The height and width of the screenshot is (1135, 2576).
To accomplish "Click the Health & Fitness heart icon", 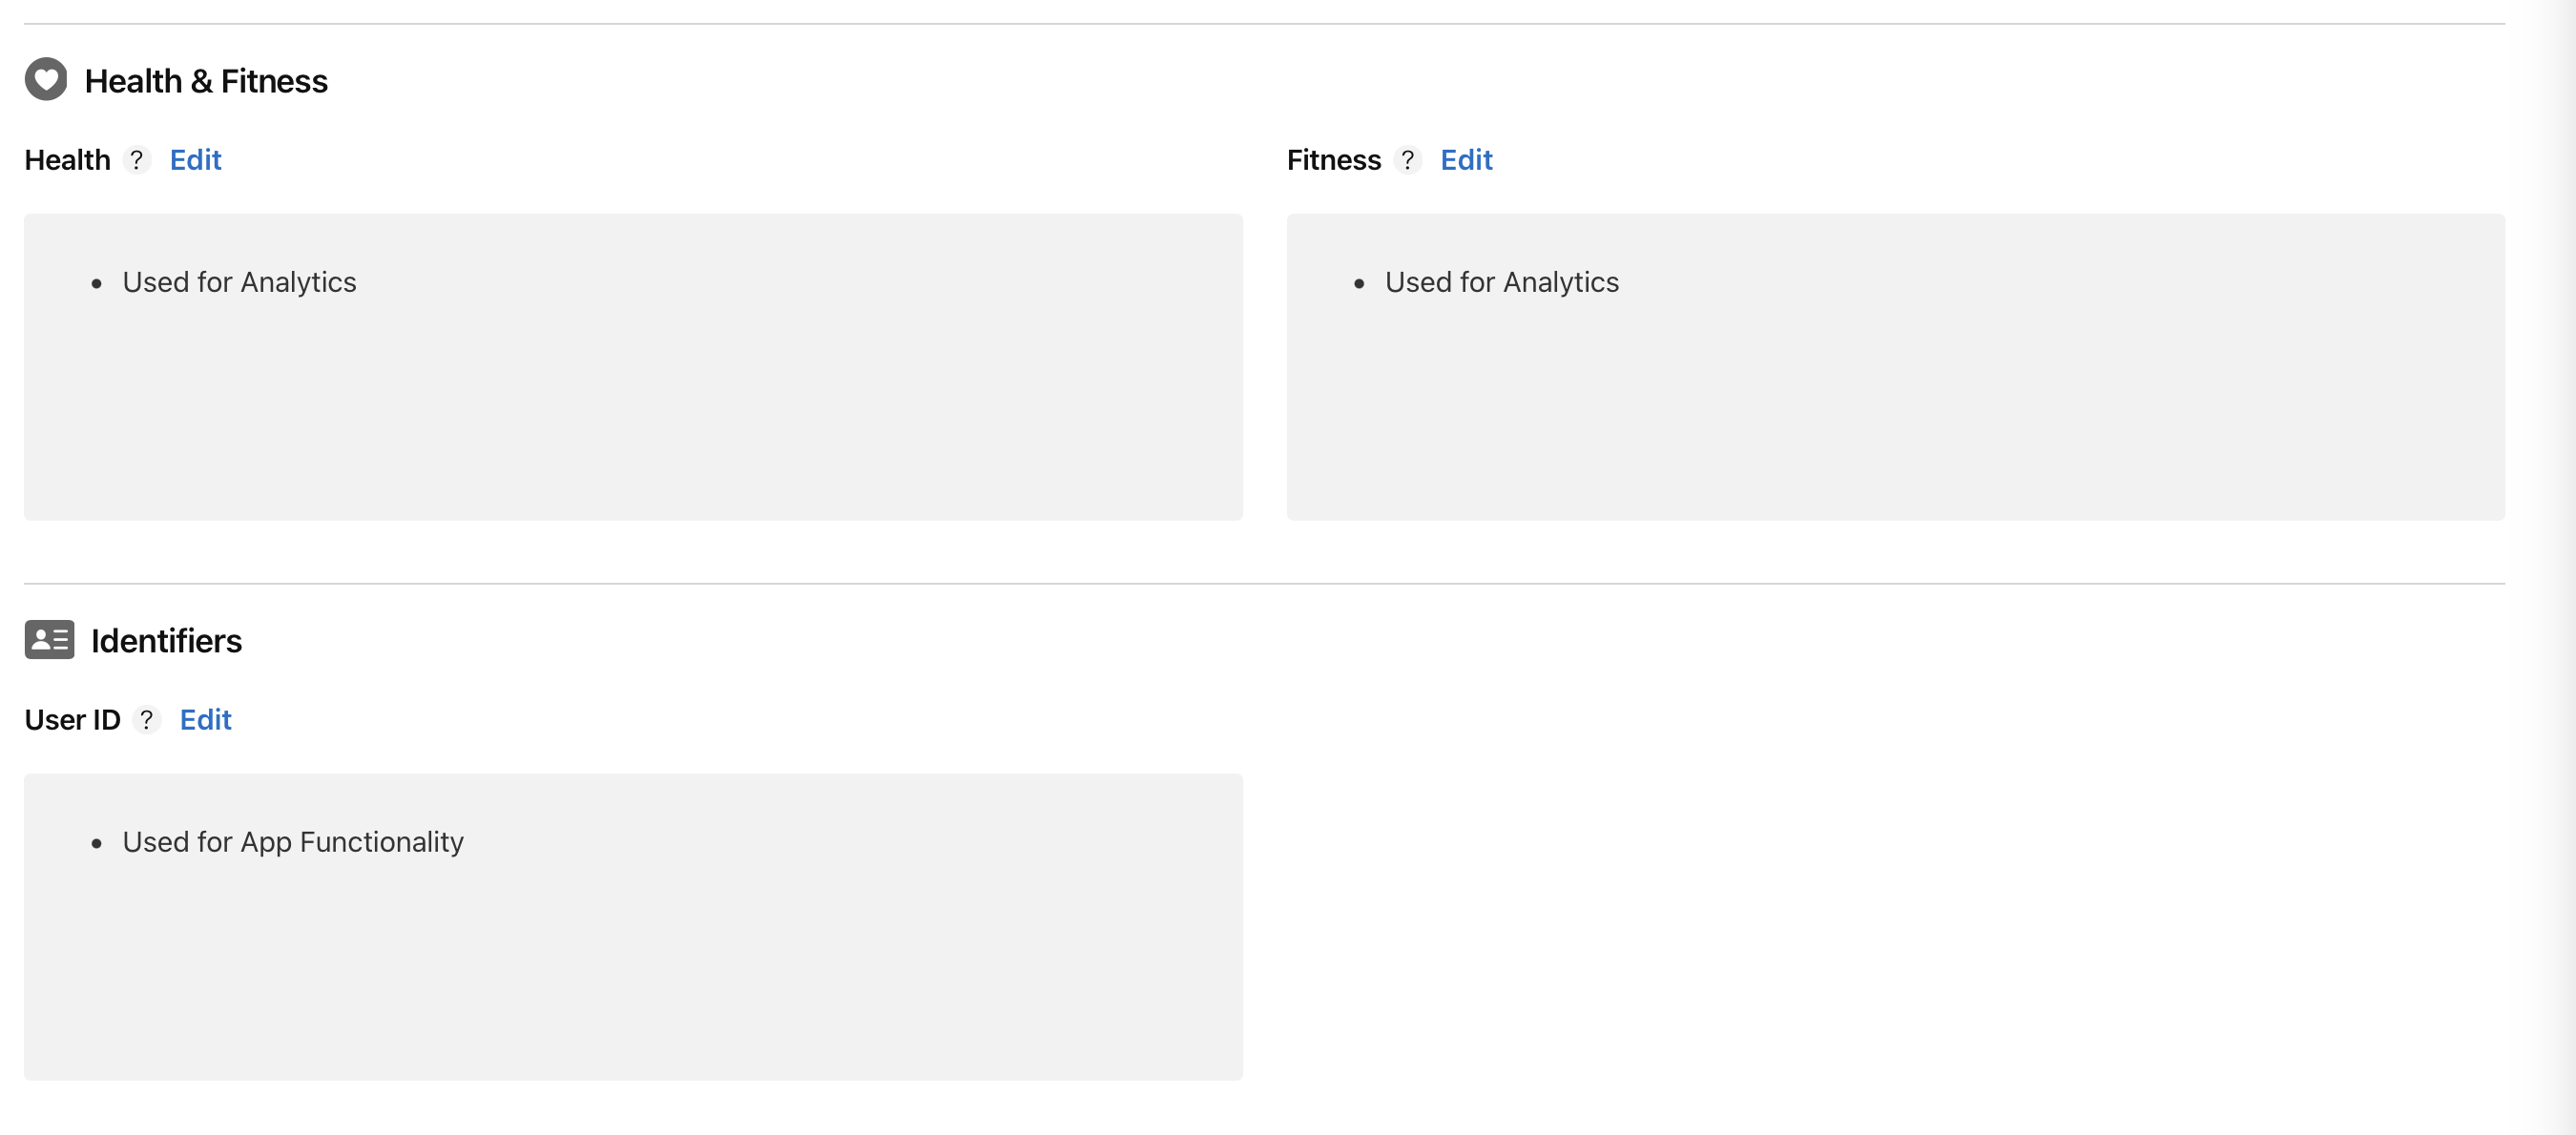I will pyautogui.click(x=46, y=79).
